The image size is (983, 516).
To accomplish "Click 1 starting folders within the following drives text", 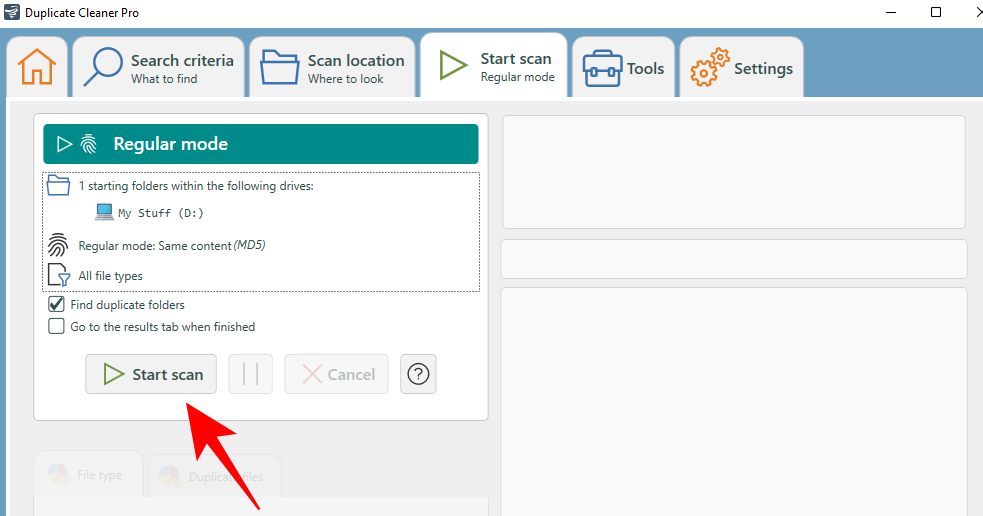I will tap(196, 186).
